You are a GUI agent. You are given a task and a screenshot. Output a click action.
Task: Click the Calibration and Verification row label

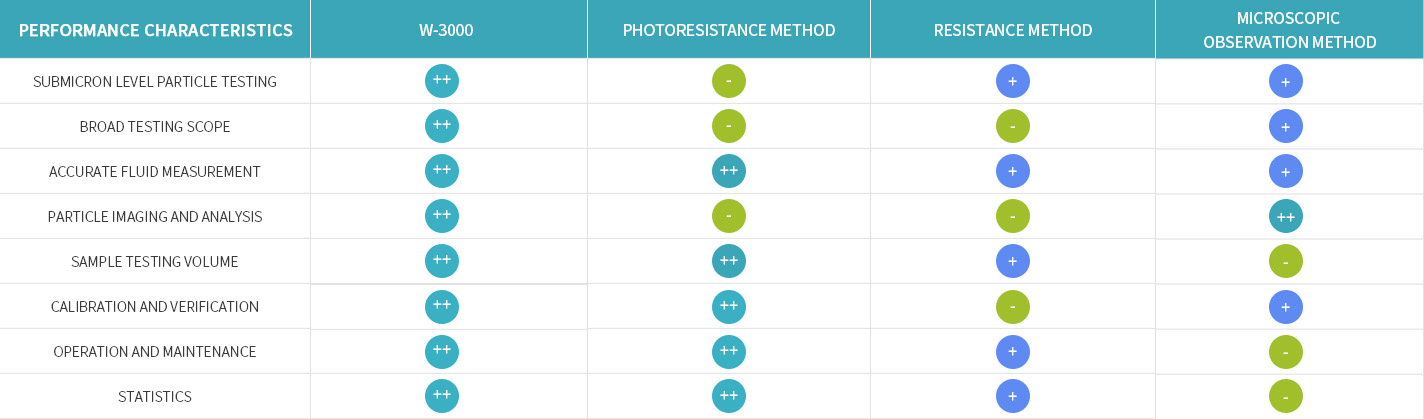(x=155, y=306)
